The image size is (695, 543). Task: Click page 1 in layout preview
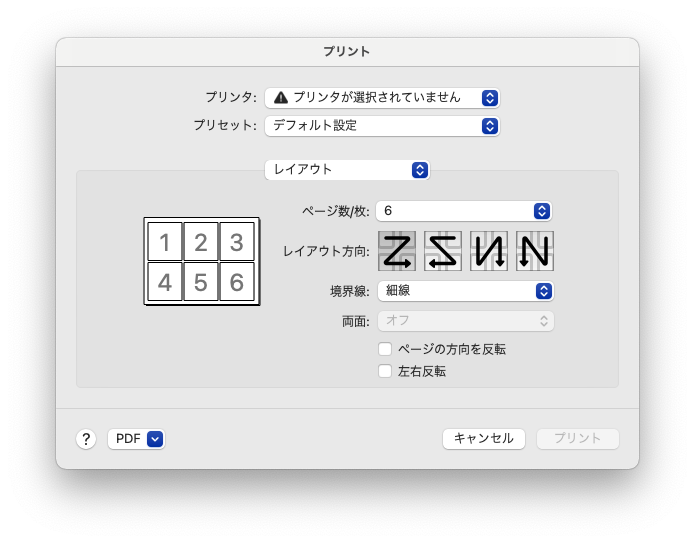pyautogui.click(x=165, y=242)
